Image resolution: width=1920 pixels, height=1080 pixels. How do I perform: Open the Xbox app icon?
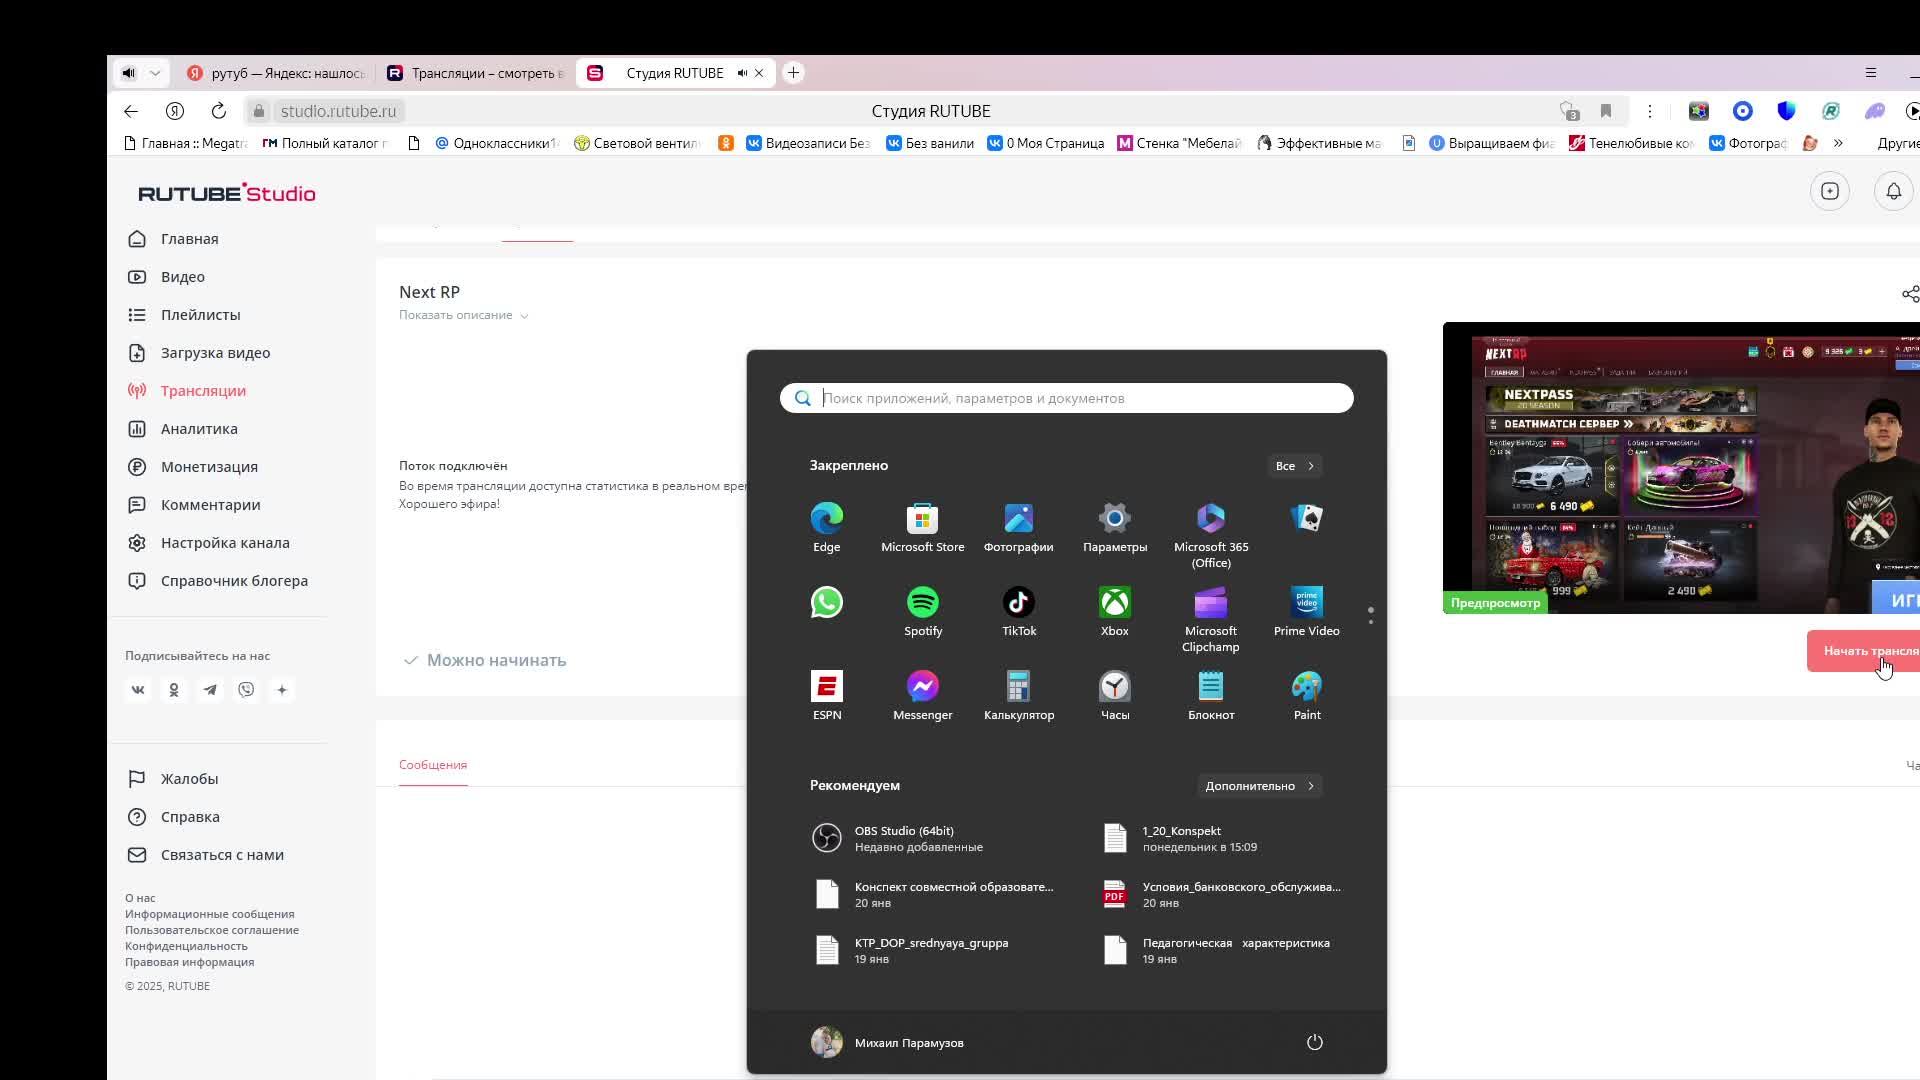1114,603
